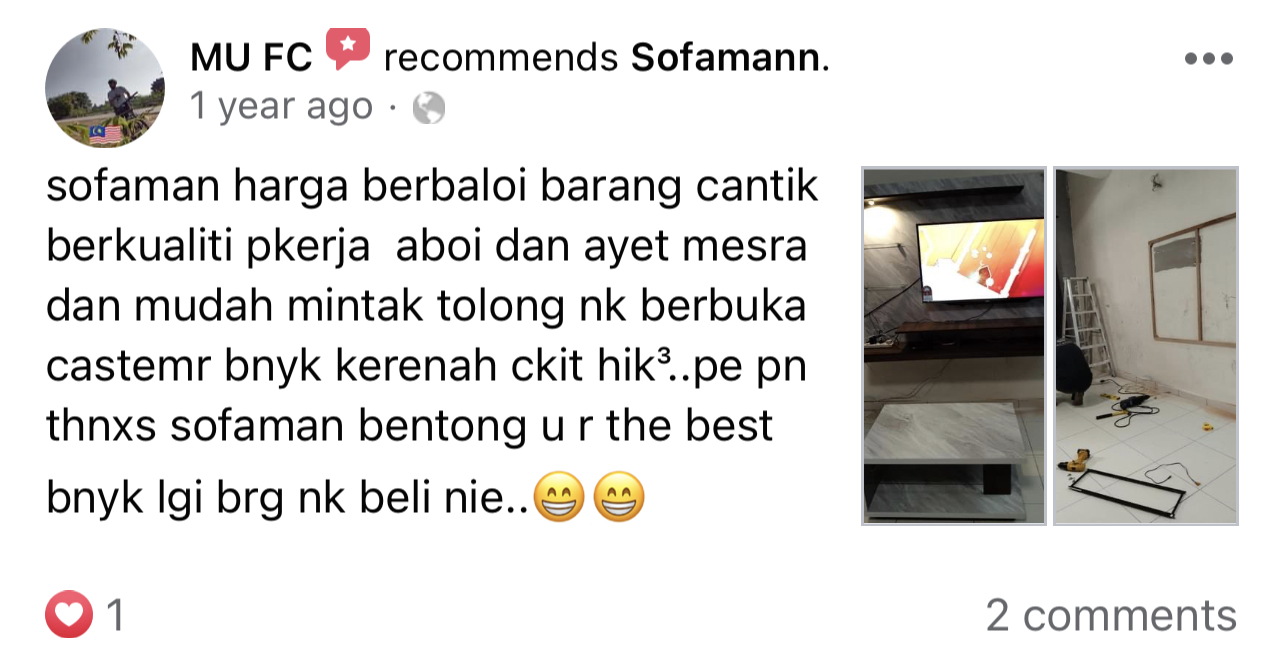Click the word recommends in header
The height and width of the screenshot is (664, 1284).
pos(501,59)
